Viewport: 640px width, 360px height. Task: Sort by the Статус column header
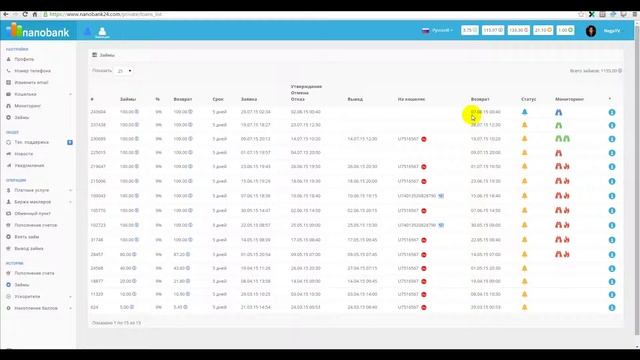point(529,99)
